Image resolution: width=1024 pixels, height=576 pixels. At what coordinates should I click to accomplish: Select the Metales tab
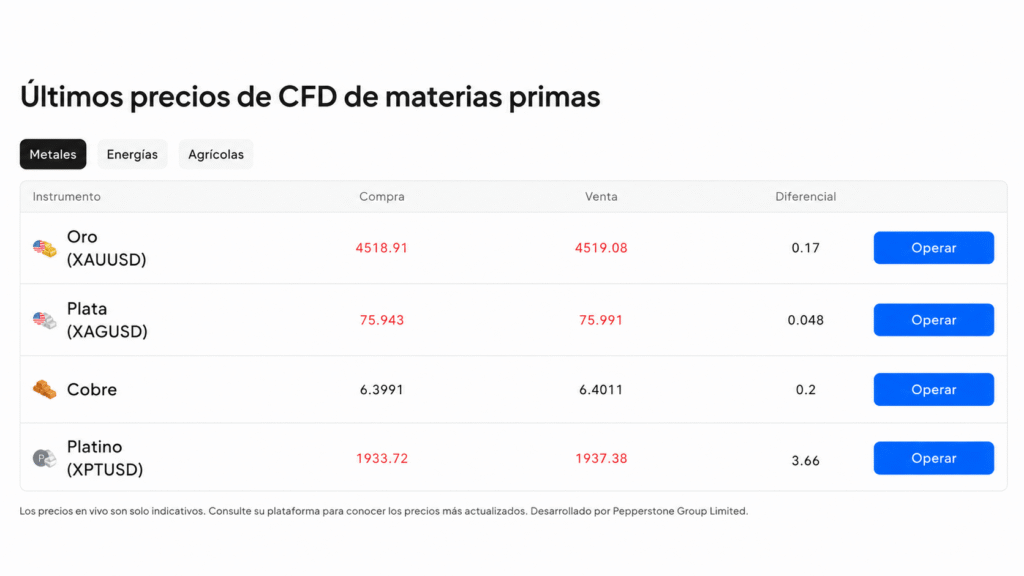point(53,154)
